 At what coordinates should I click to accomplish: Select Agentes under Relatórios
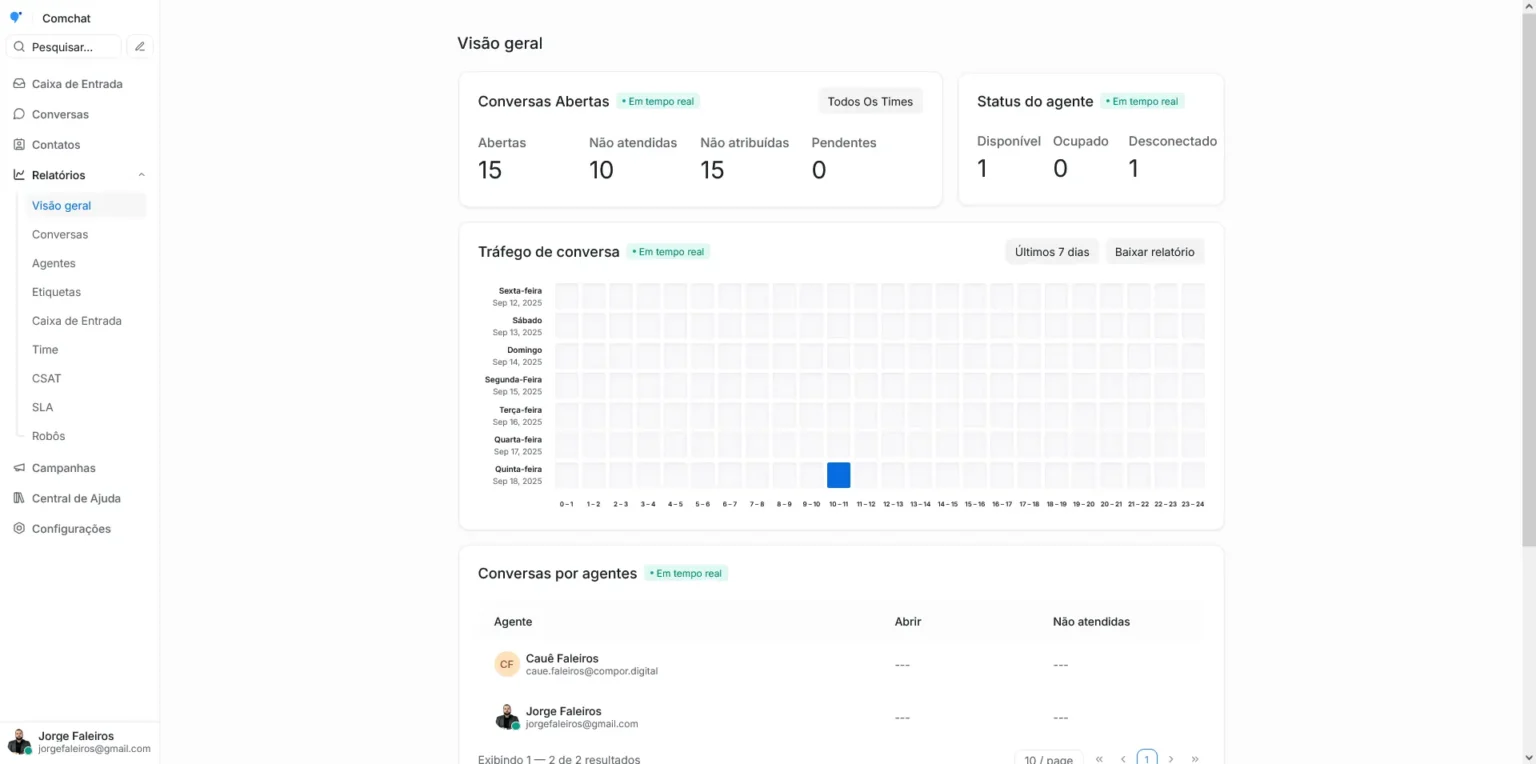(x=54, y=263)
